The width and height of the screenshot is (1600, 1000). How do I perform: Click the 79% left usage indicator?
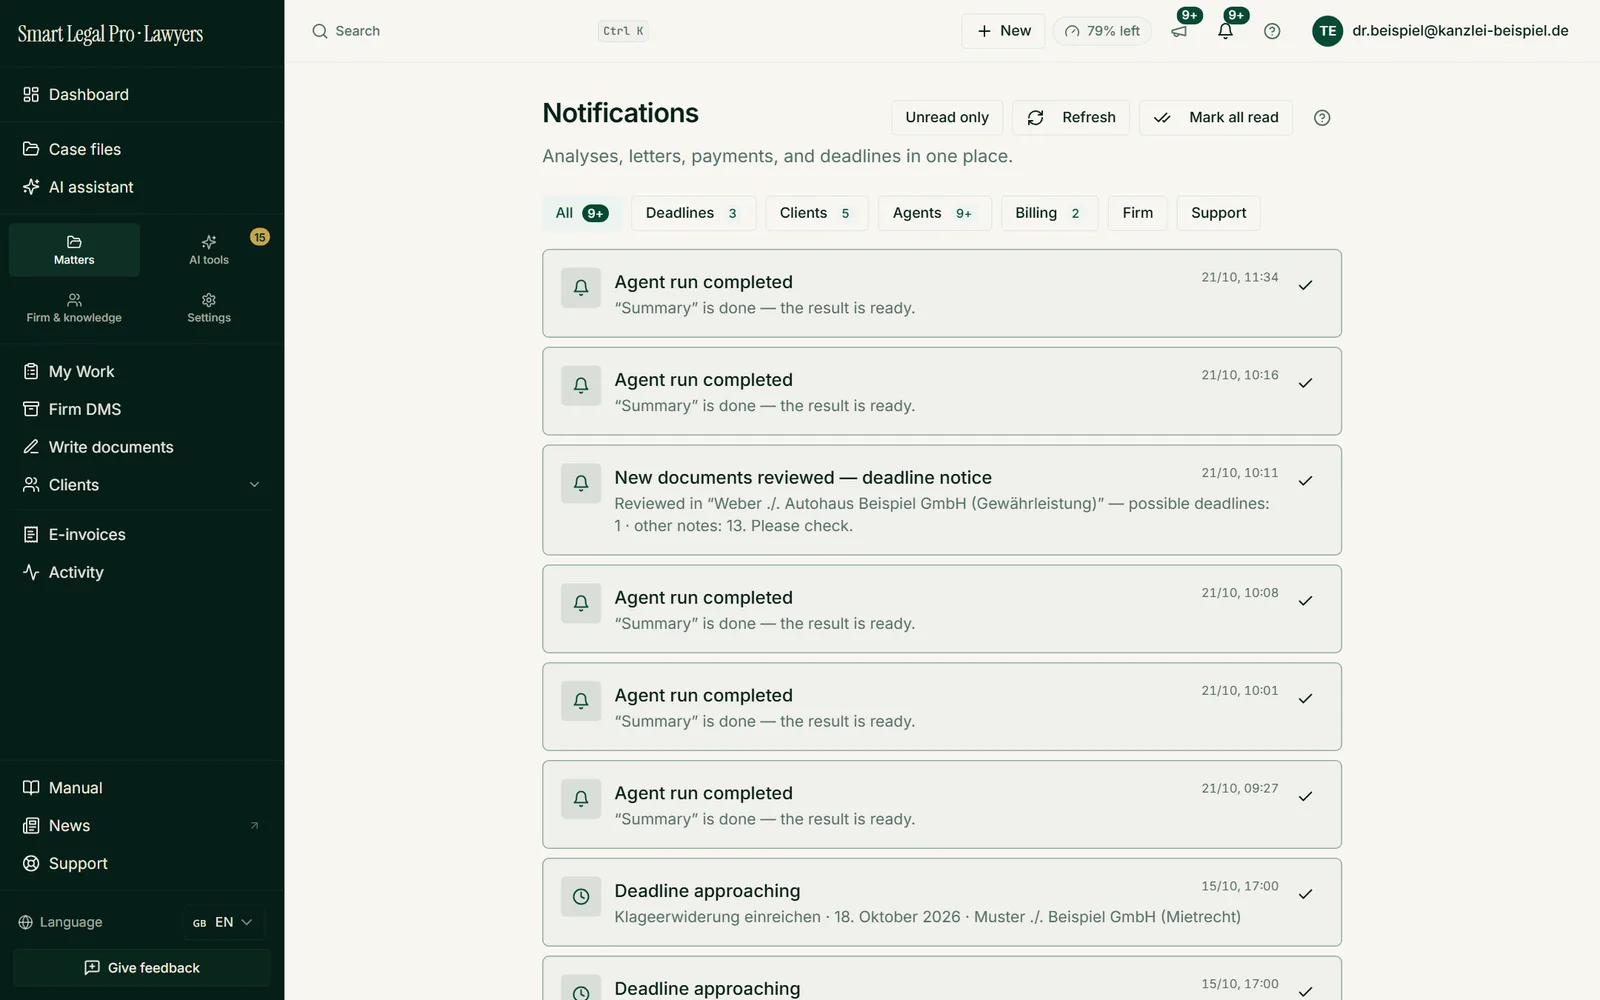pyautogui.click(x=1102, y=31)
